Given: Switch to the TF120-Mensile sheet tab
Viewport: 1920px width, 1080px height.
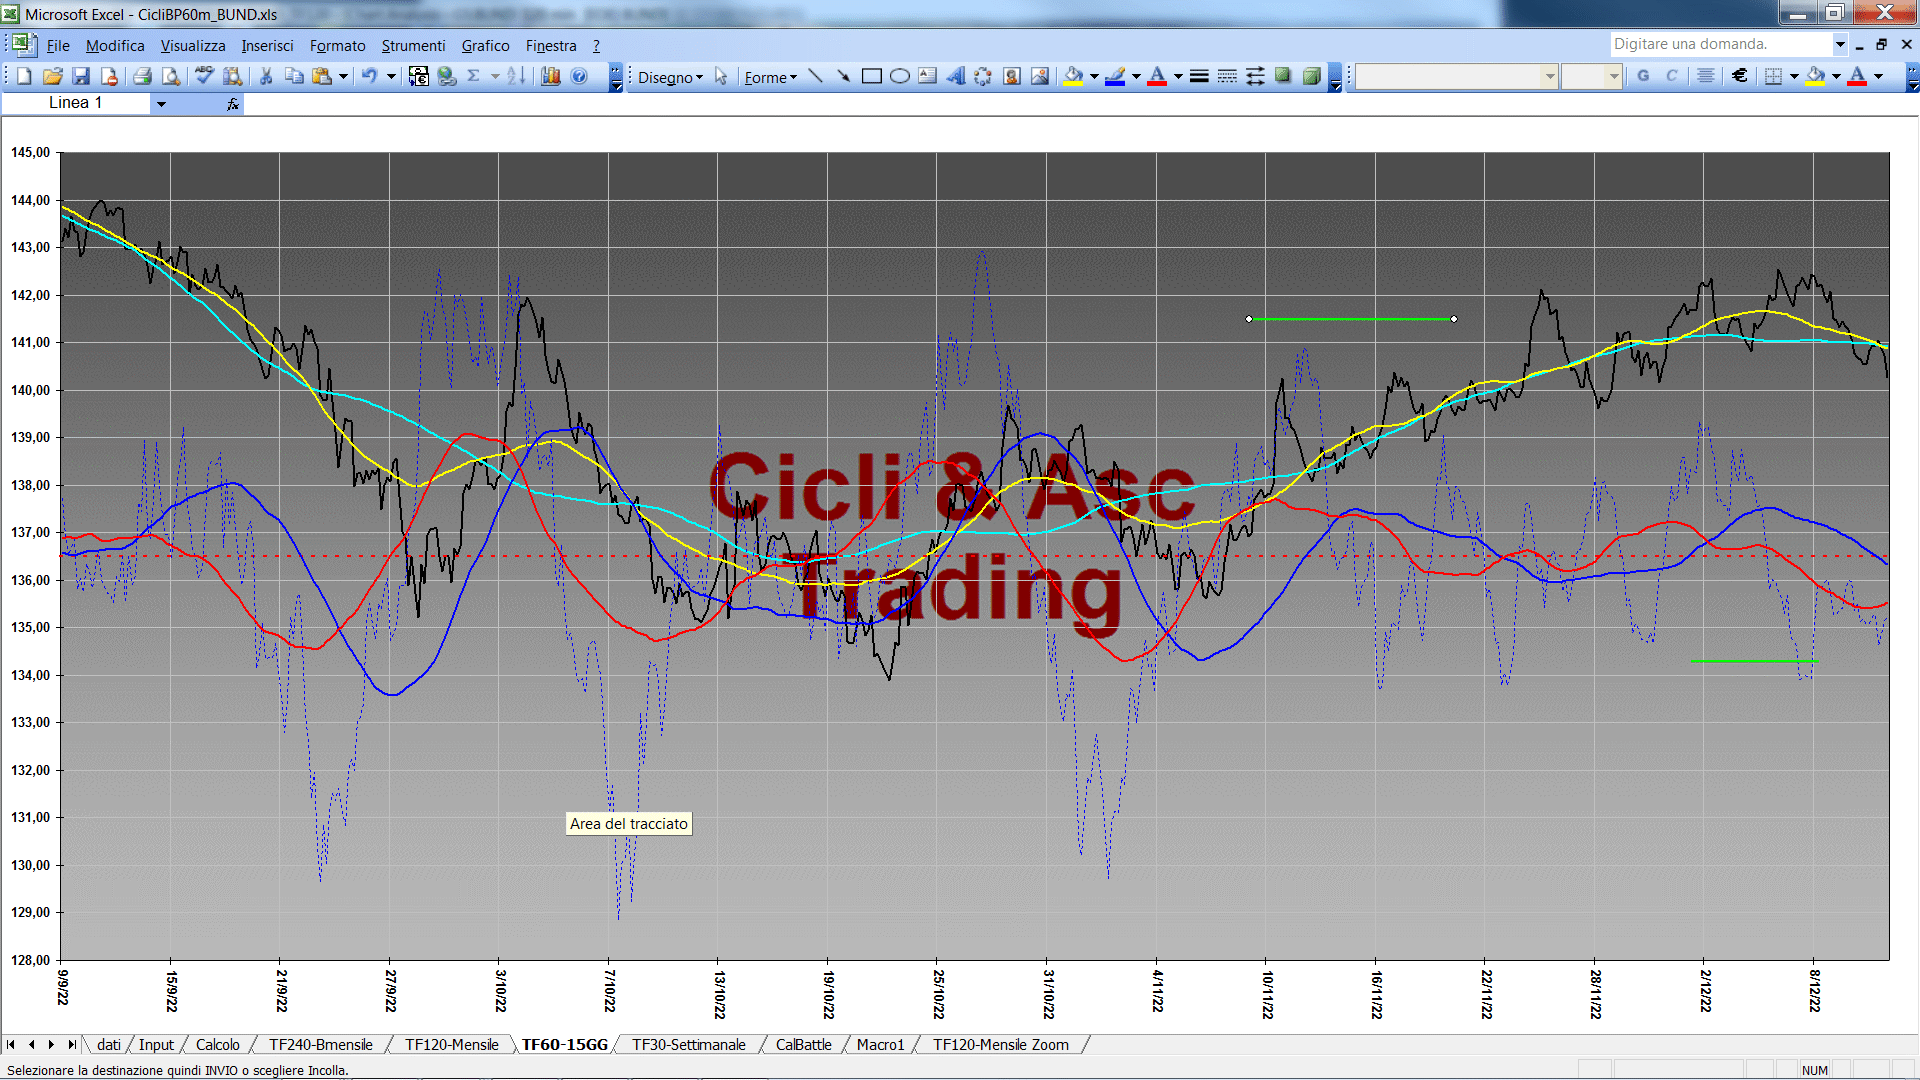Looking at the screenshot, I should click(x=451, y=1045).
